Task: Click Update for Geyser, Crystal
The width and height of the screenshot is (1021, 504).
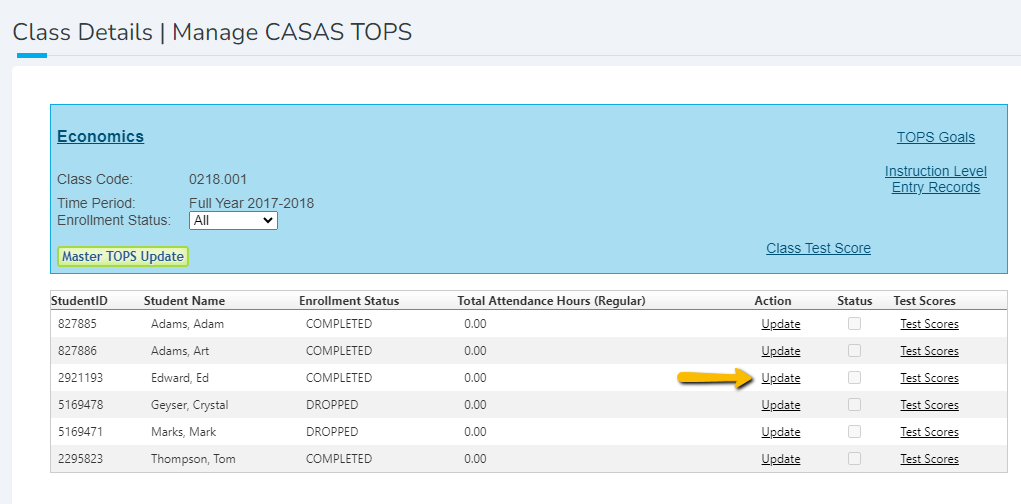Action: click(x=781, y=405)
